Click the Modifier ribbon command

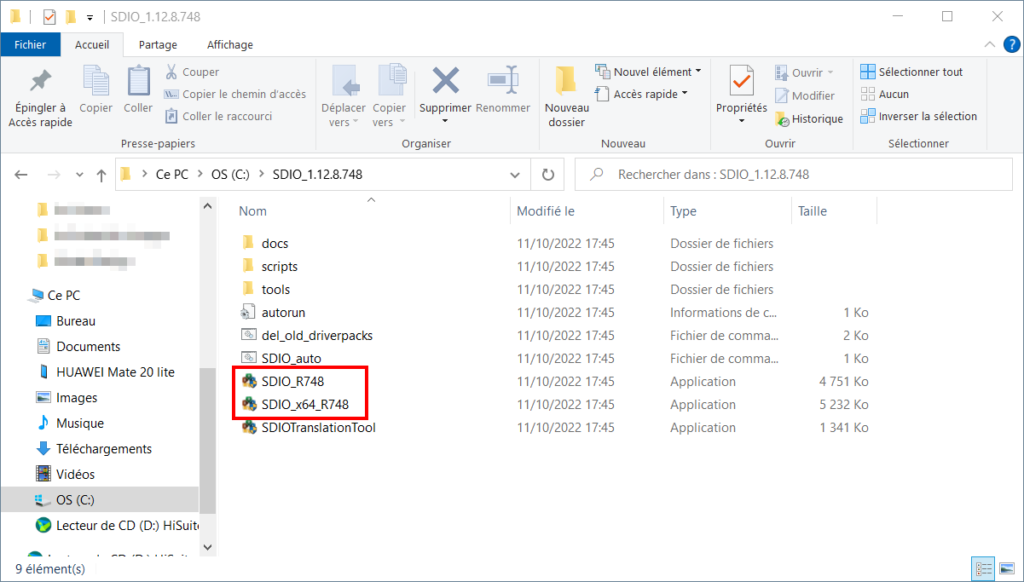pos(805,96)
